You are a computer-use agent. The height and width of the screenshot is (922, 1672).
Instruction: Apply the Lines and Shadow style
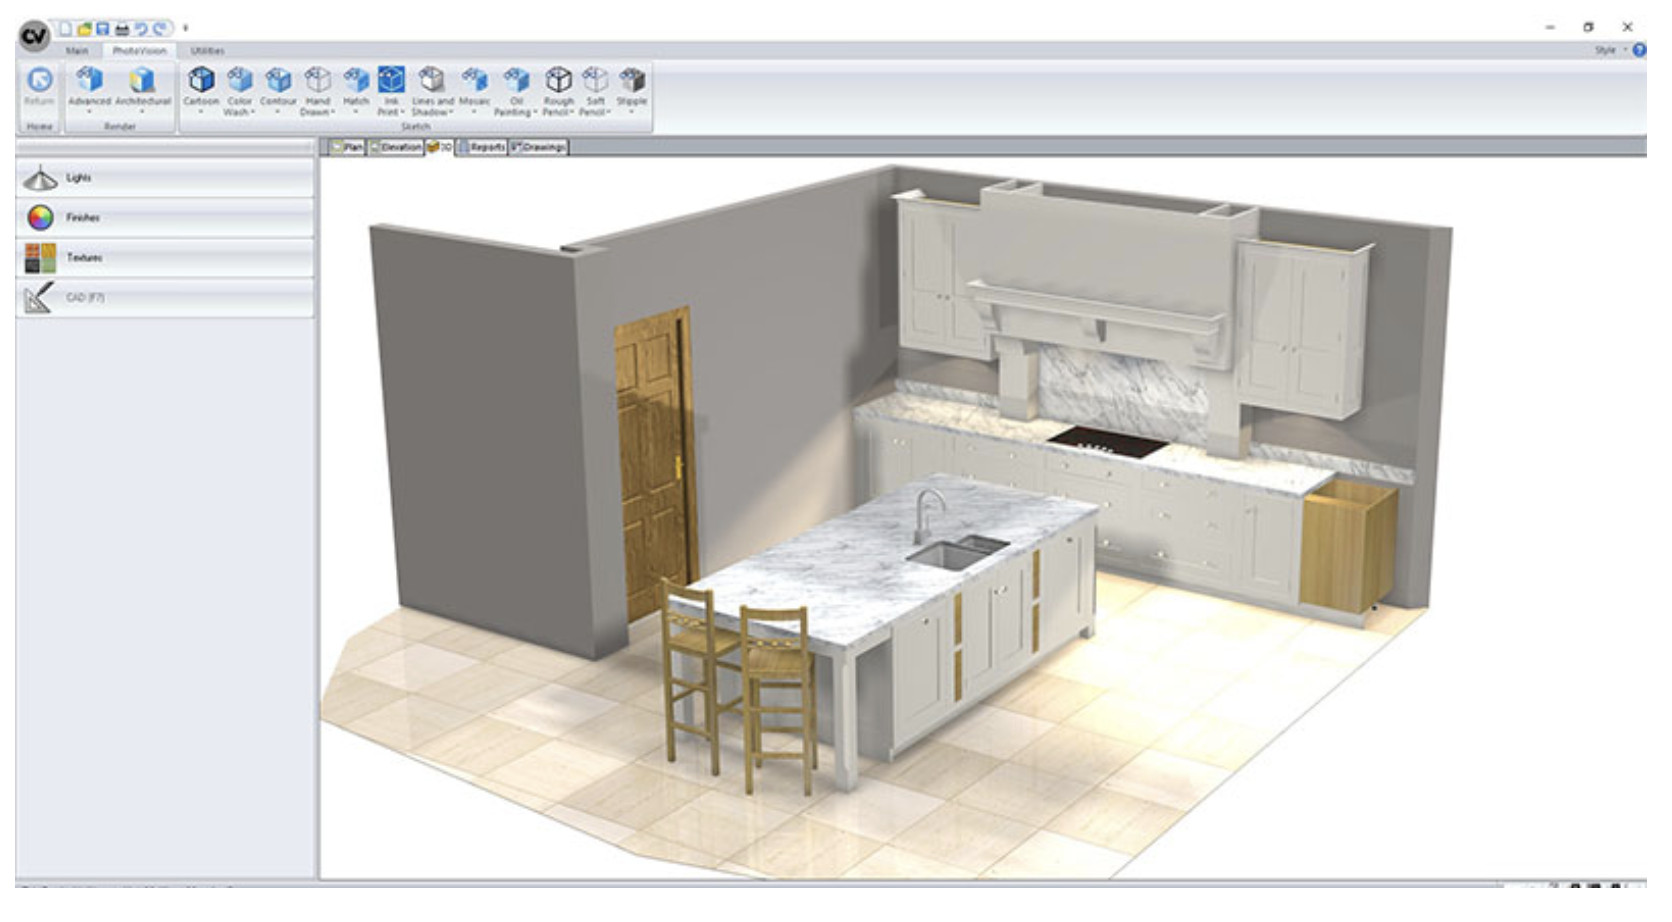[432, 90]
